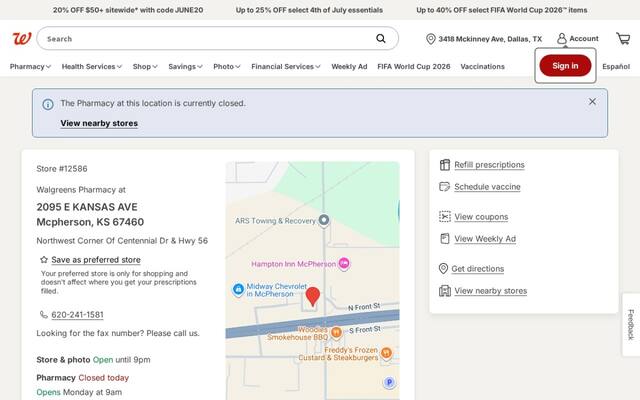640x400 pixels.
Task: Click the red store pin on the map
Action: pyautogui.click(x=313, y=297)
